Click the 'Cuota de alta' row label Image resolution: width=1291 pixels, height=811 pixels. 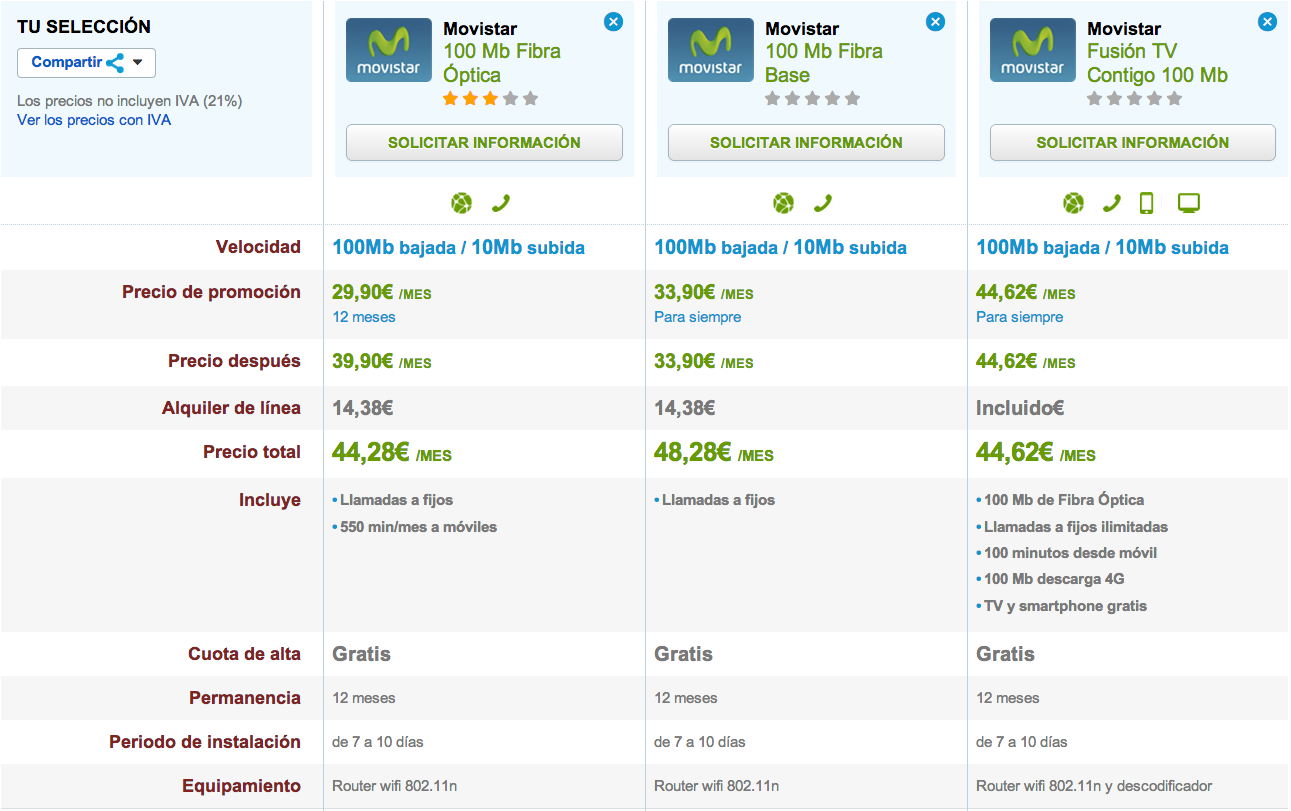pos(244,654)
